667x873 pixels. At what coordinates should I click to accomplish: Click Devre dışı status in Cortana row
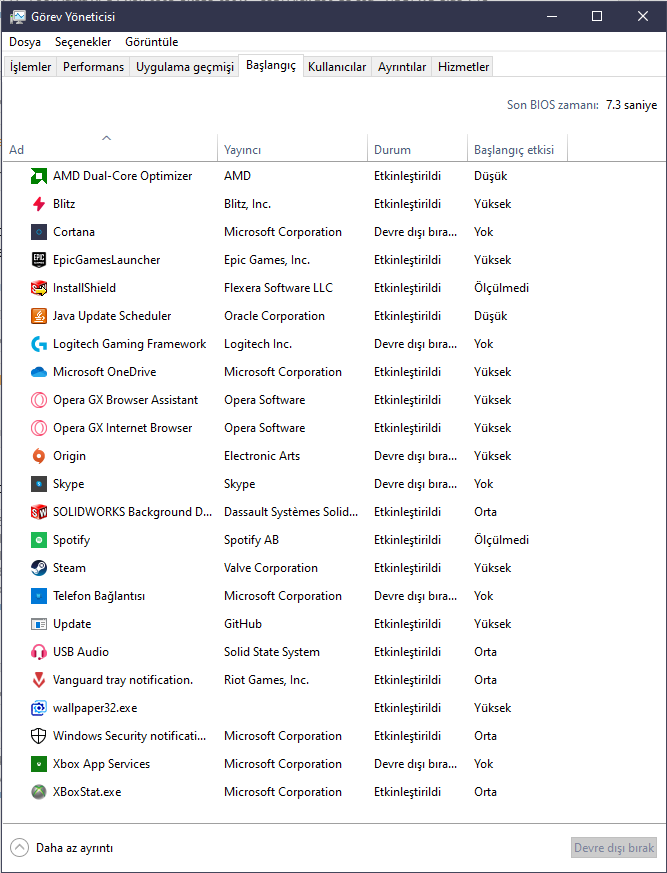[x=415, y=232]
